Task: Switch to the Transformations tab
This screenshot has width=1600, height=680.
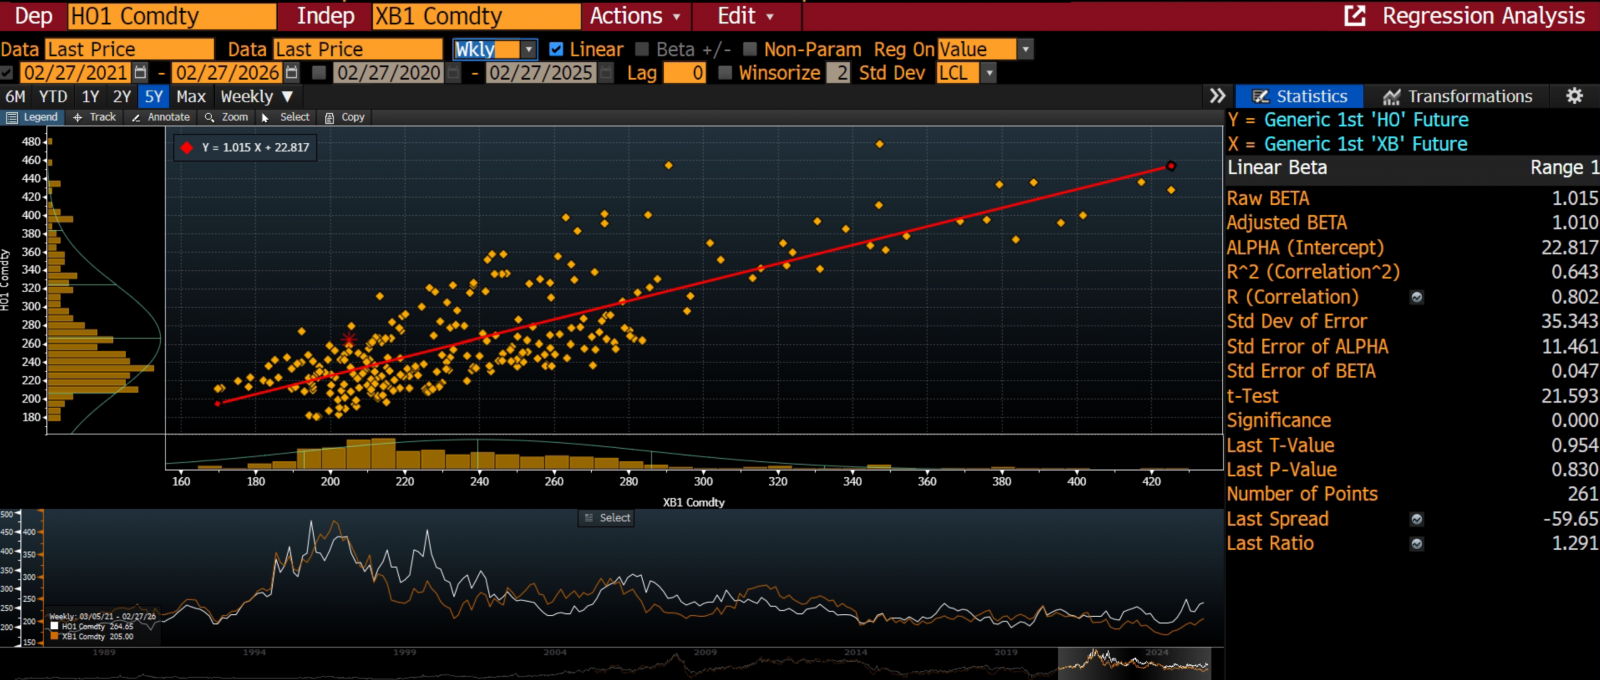Action: click(1457, 96)
